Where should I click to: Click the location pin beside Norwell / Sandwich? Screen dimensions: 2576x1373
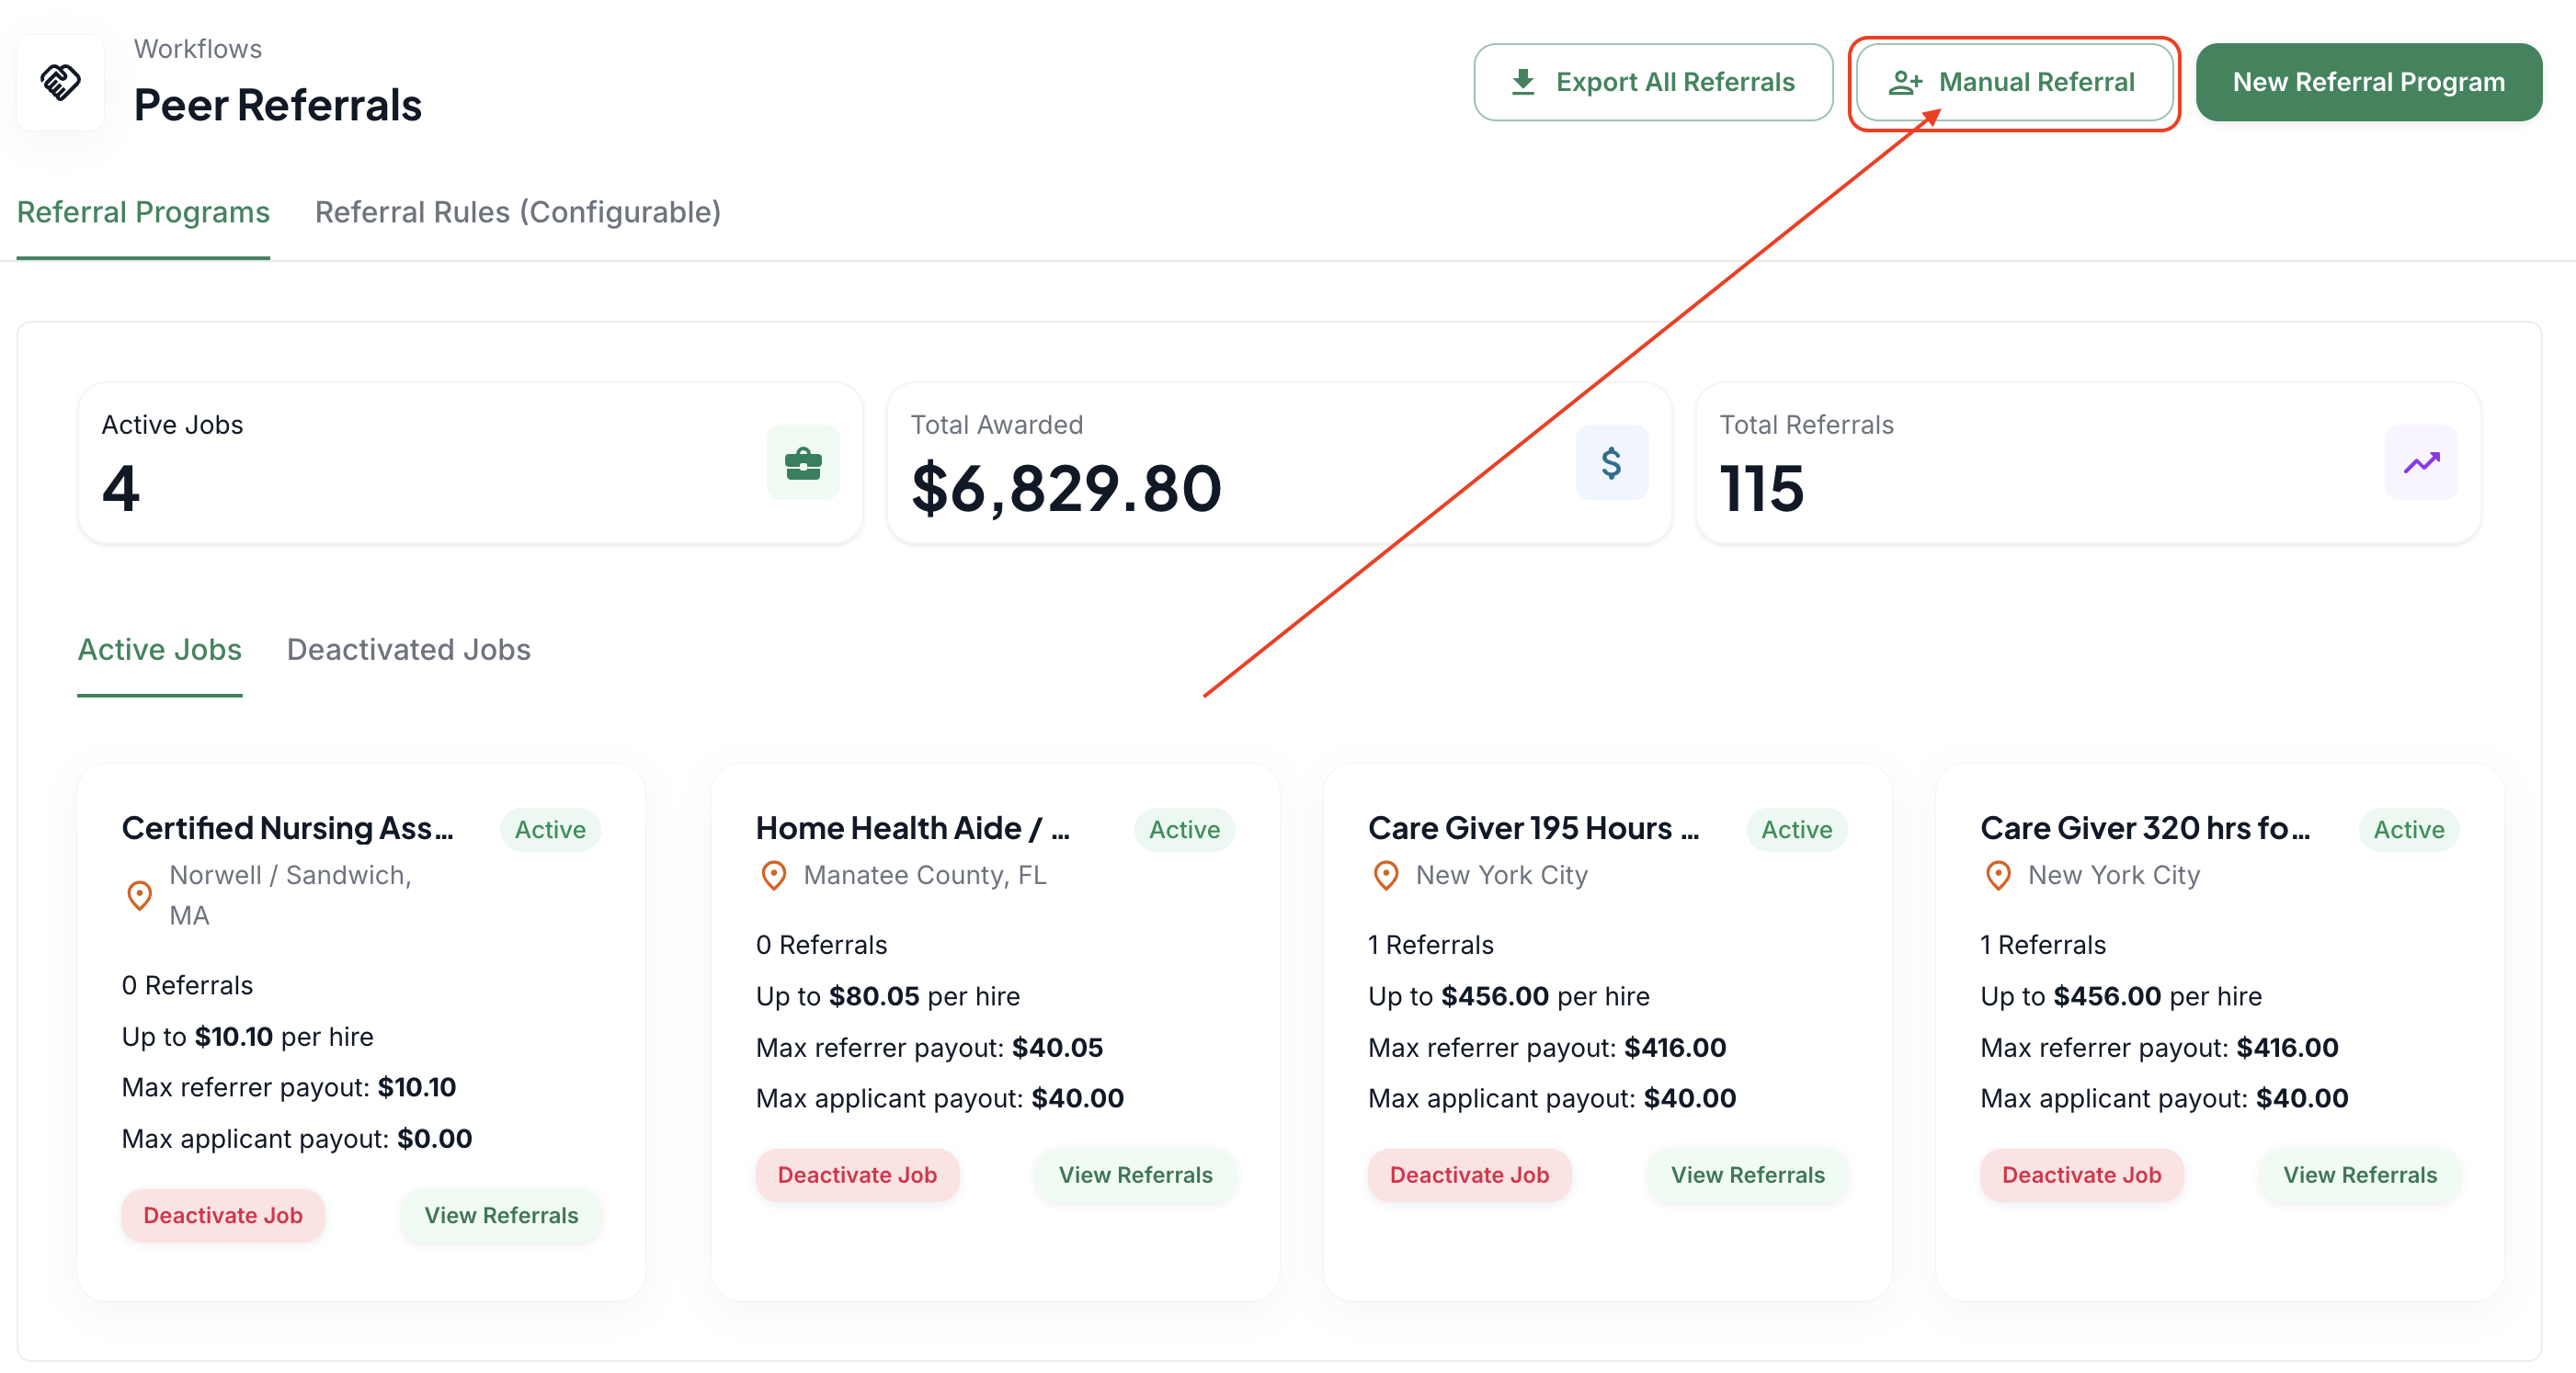(140, 895)
